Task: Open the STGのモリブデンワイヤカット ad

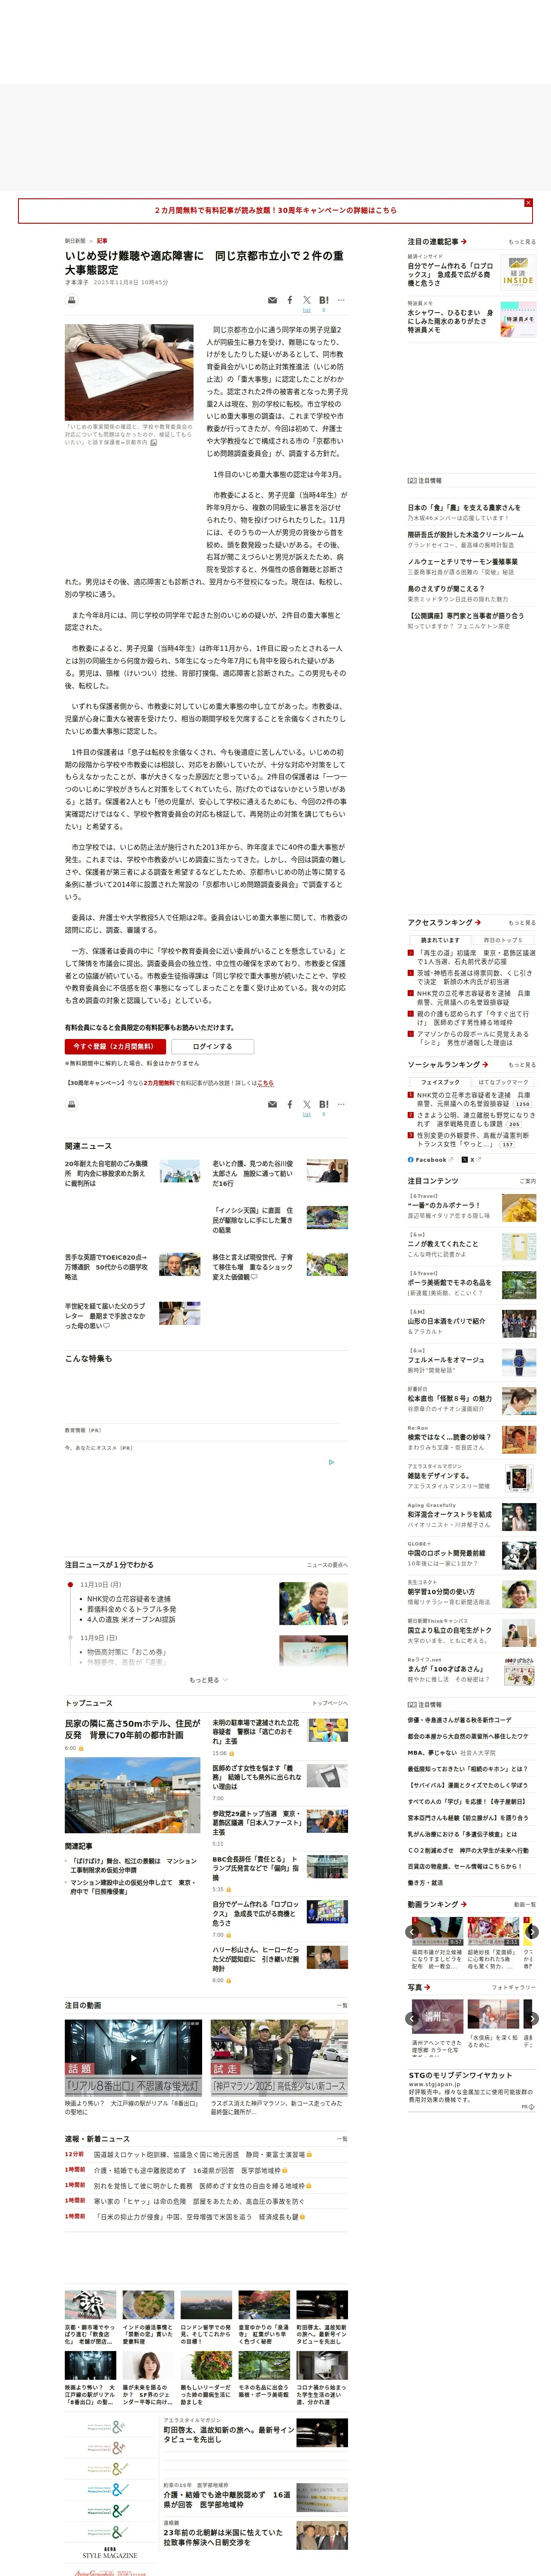Action: (460, 2075)
